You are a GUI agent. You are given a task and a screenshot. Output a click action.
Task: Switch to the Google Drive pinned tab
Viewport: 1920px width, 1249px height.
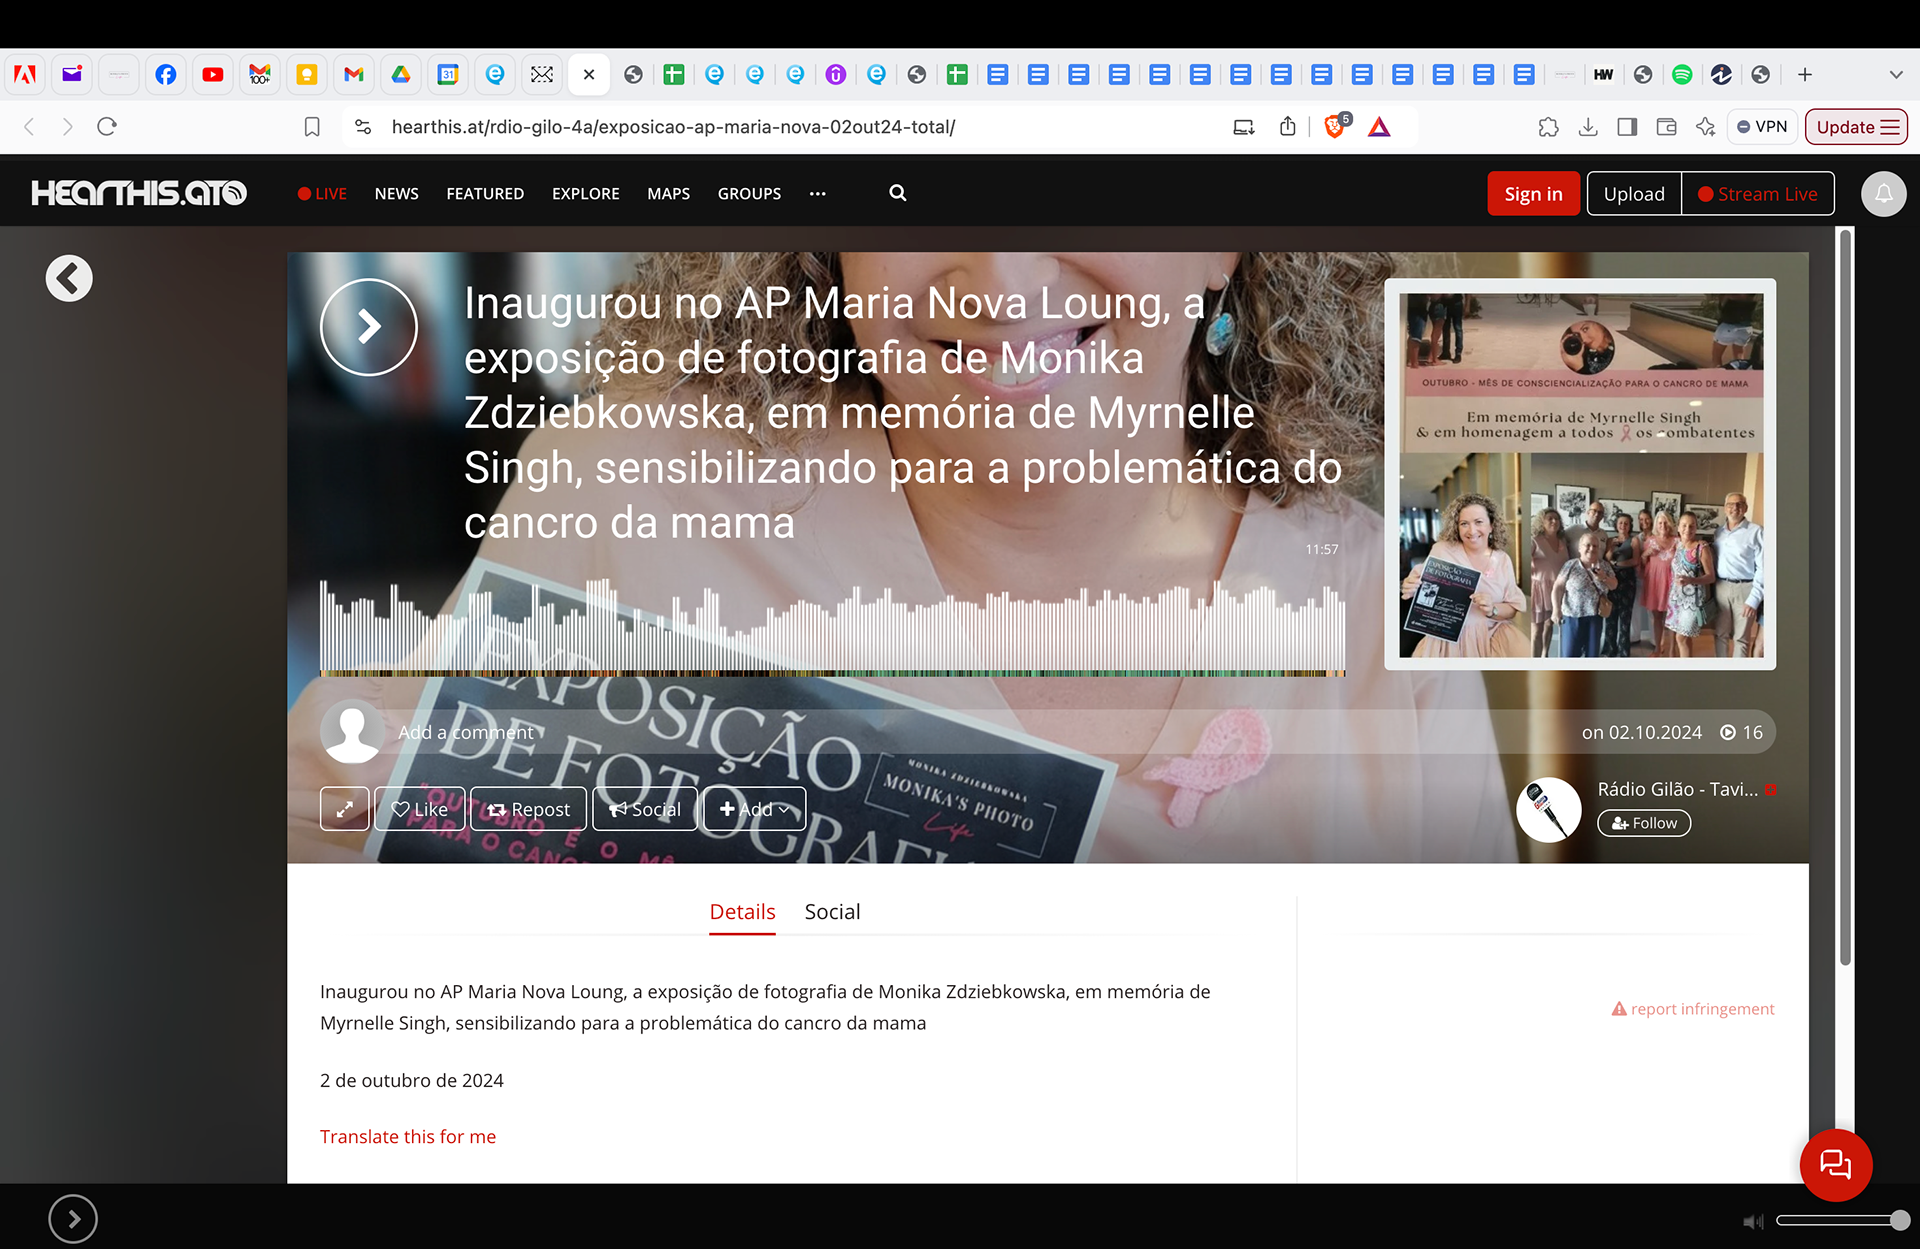(x=401, y=75)
